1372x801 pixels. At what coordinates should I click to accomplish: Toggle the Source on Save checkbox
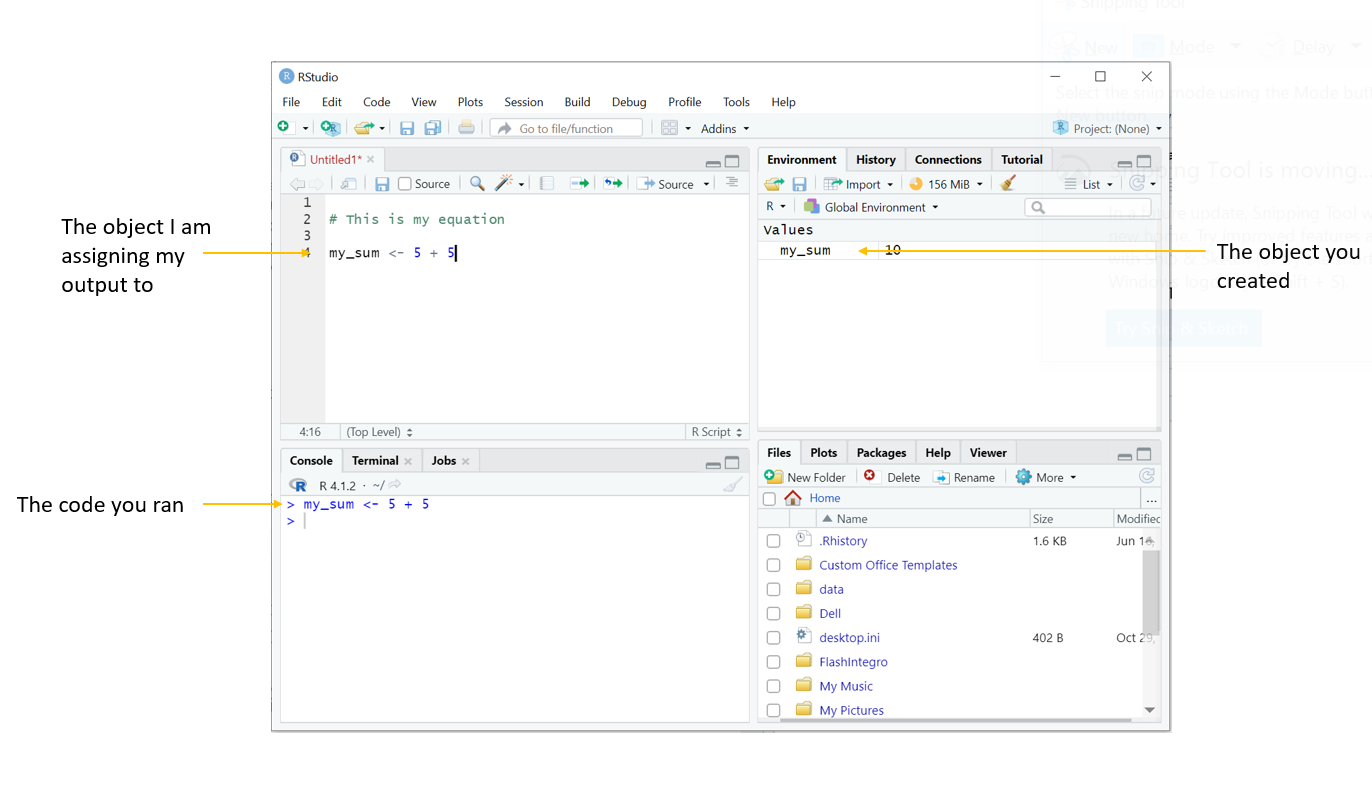[405, 184]
